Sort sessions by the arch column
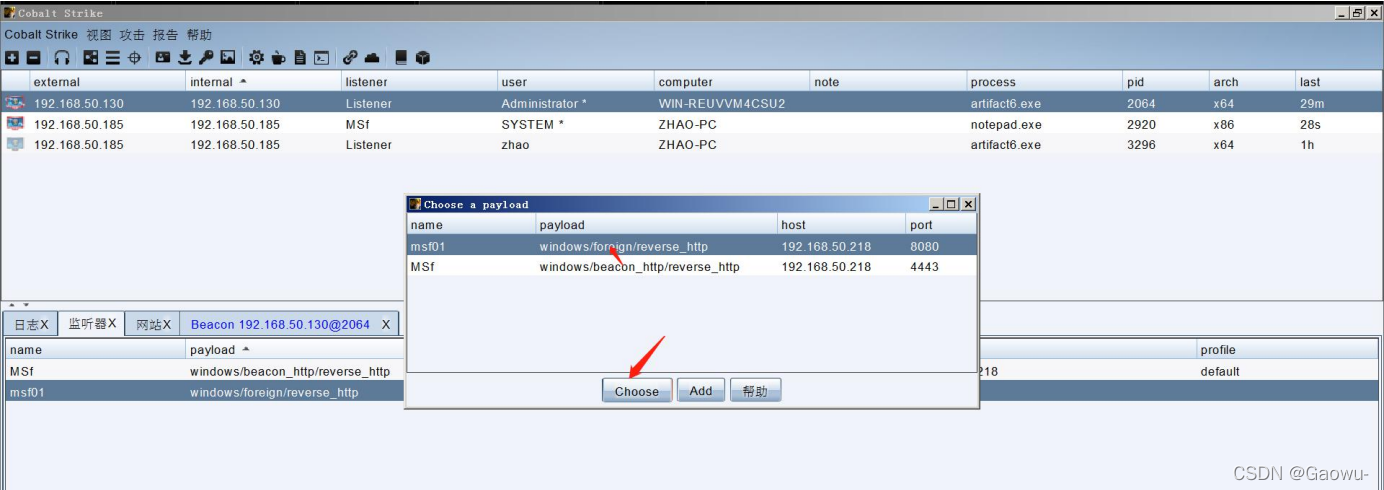1384x490 pixels. [1252, 82]
